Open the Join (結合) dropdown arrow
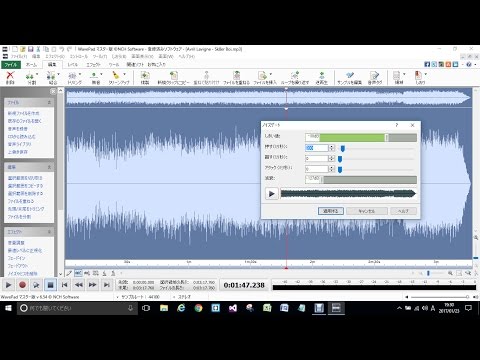480x360 pixels. click(59, 74)
